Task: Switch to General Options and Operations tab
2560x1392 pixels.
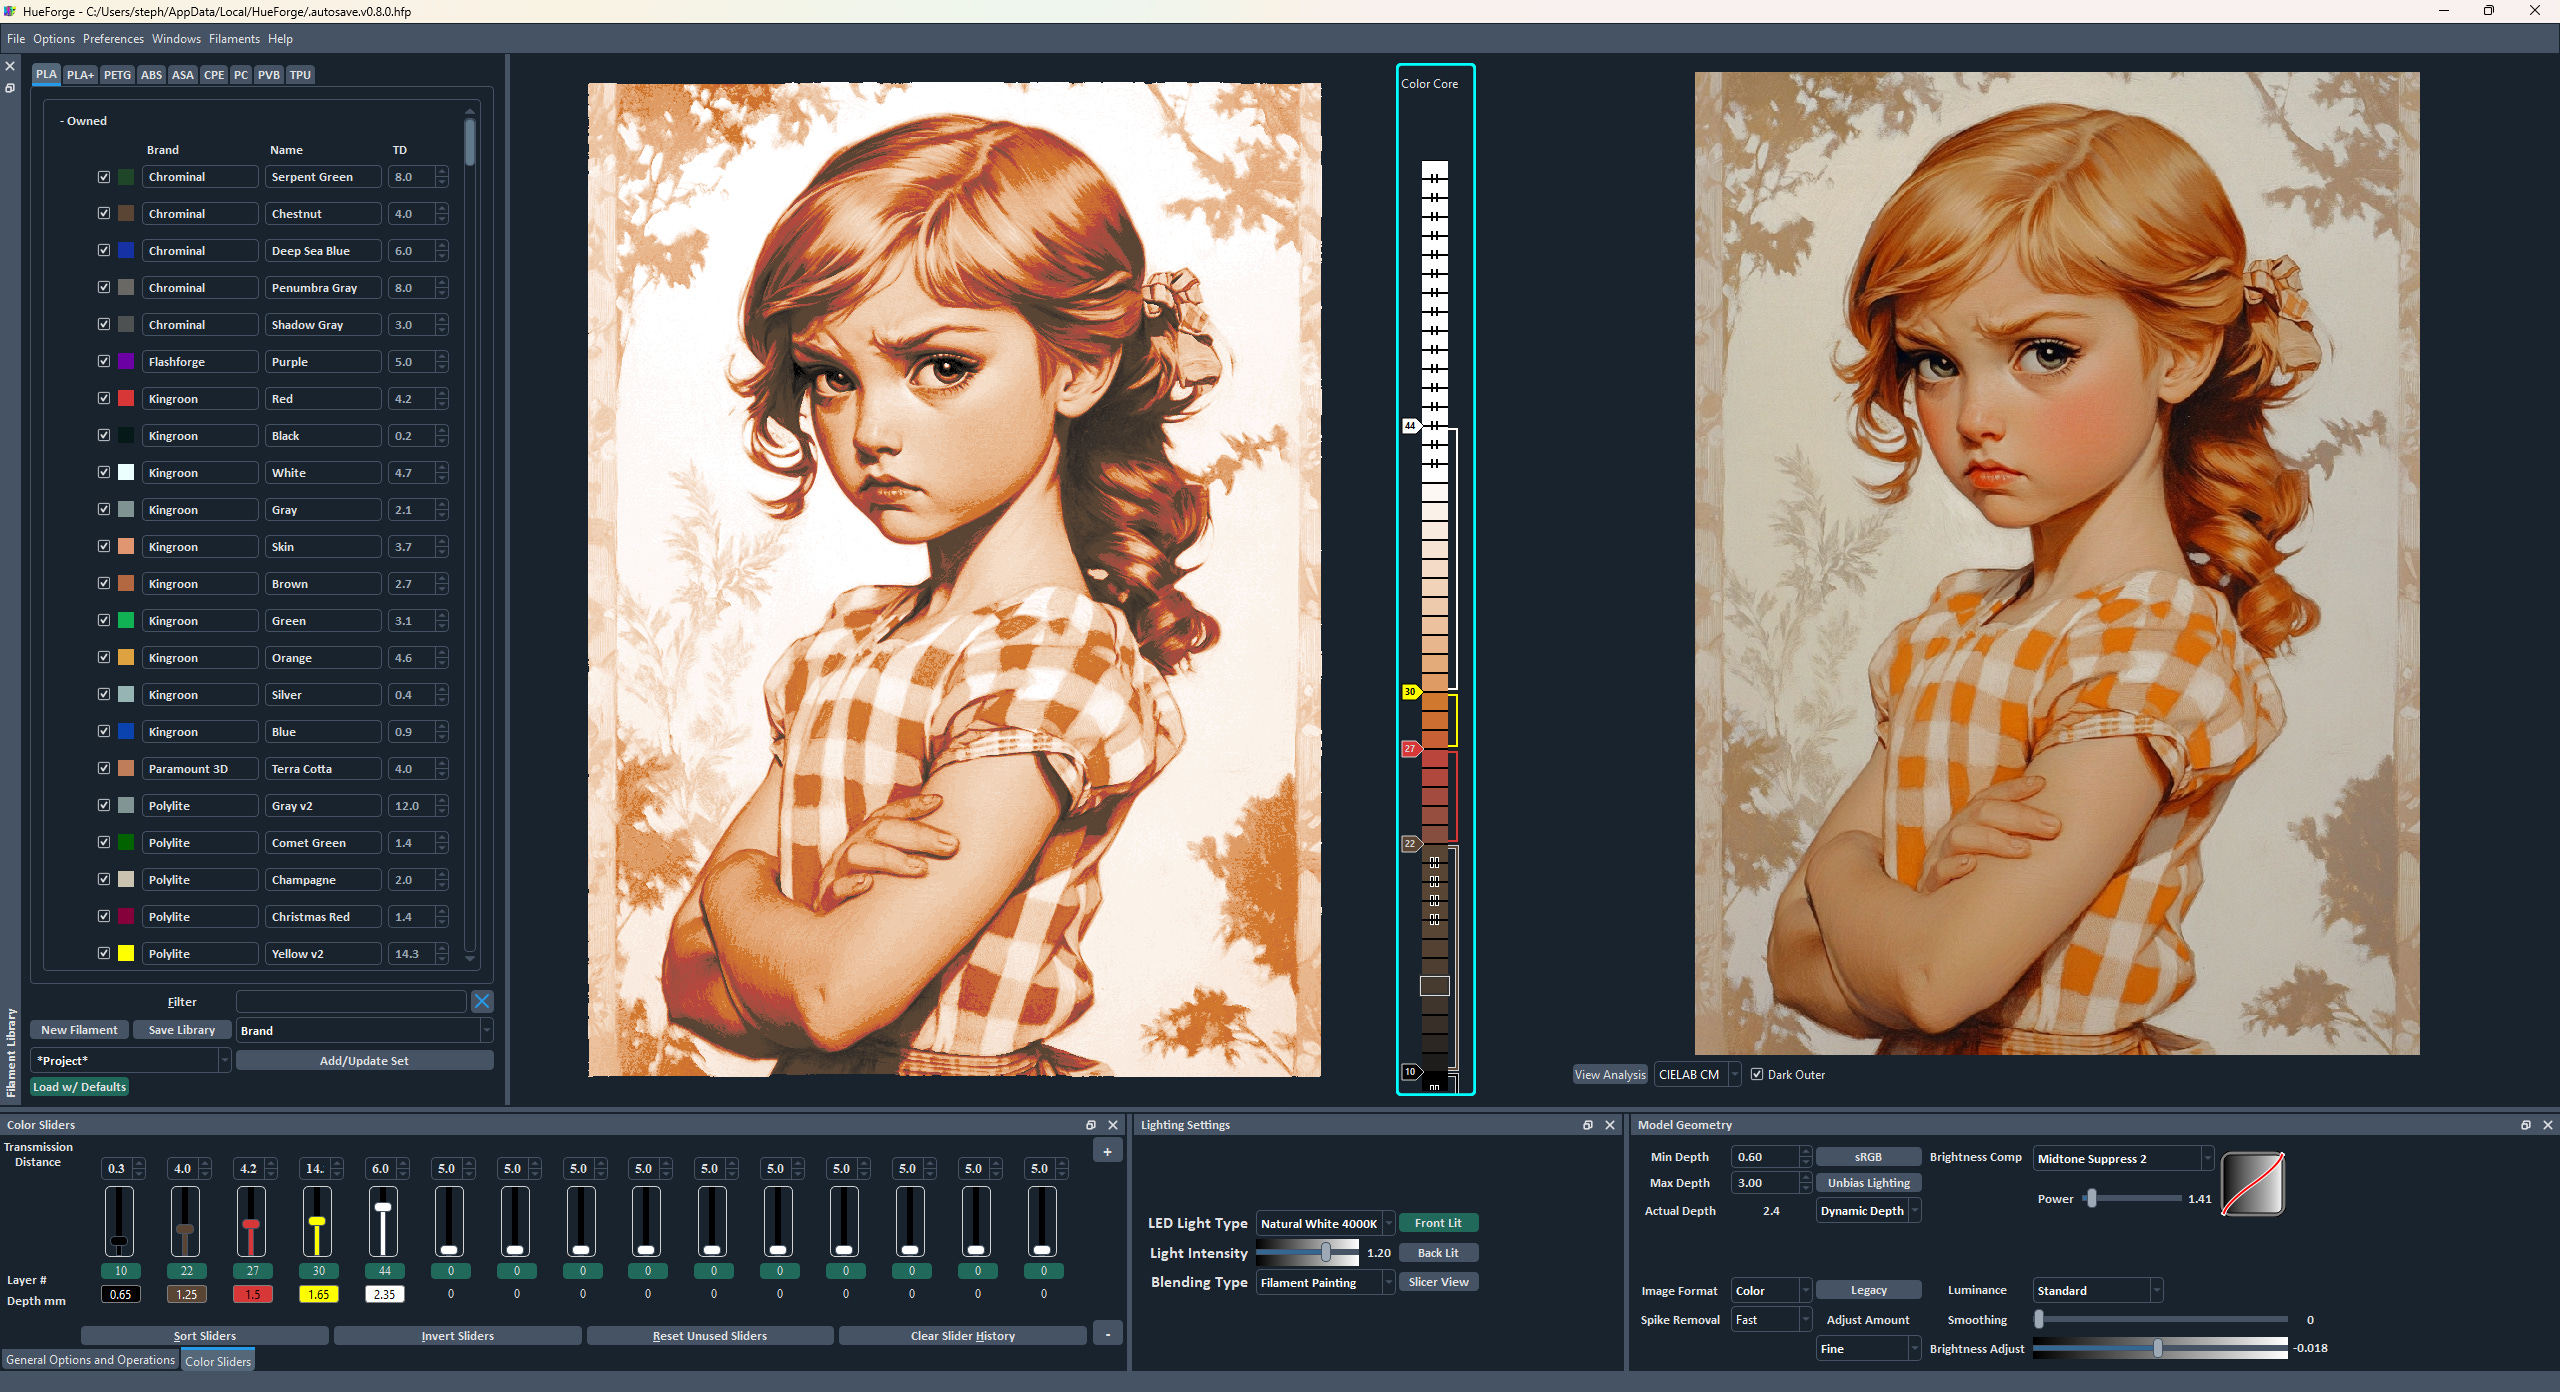Action: tap(90, 1360)
